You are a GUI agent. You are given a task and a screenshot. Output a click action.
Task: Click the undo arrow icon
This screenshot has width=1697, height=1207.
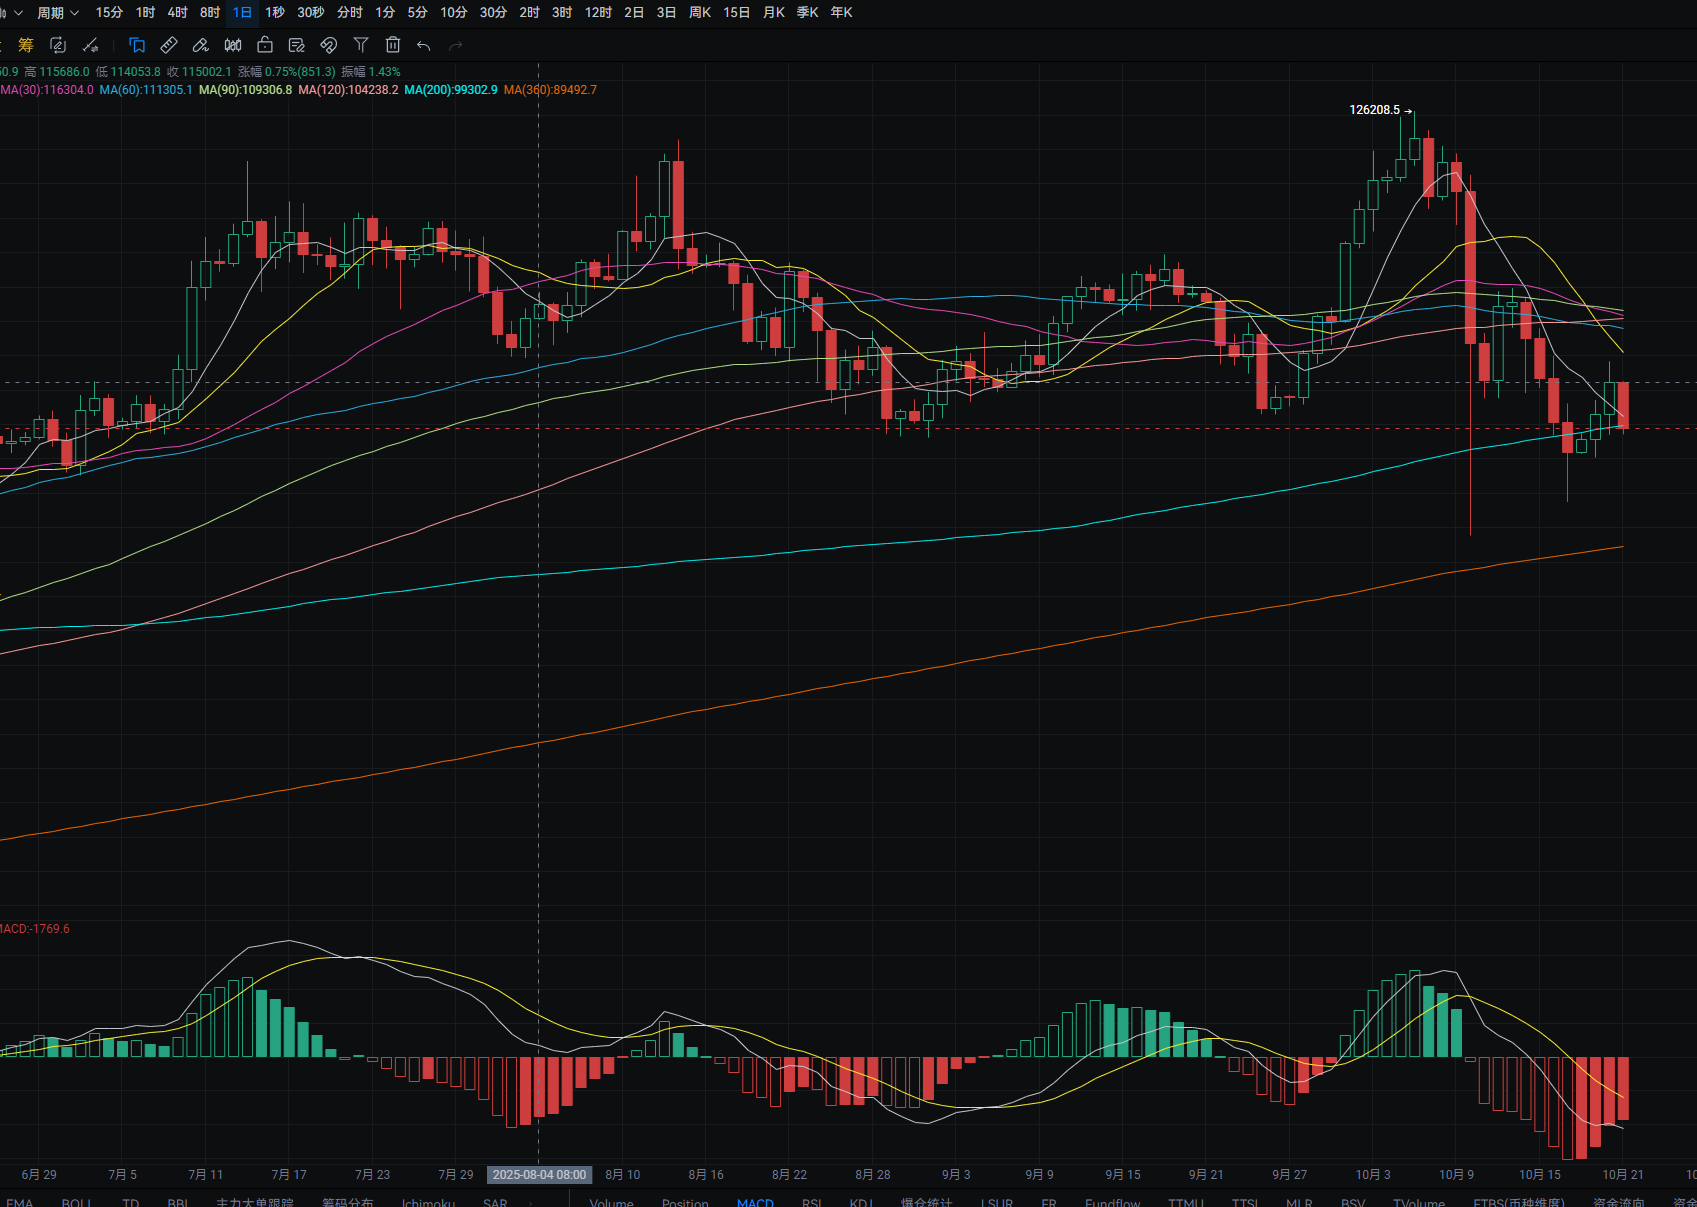[x=424, y=45]
